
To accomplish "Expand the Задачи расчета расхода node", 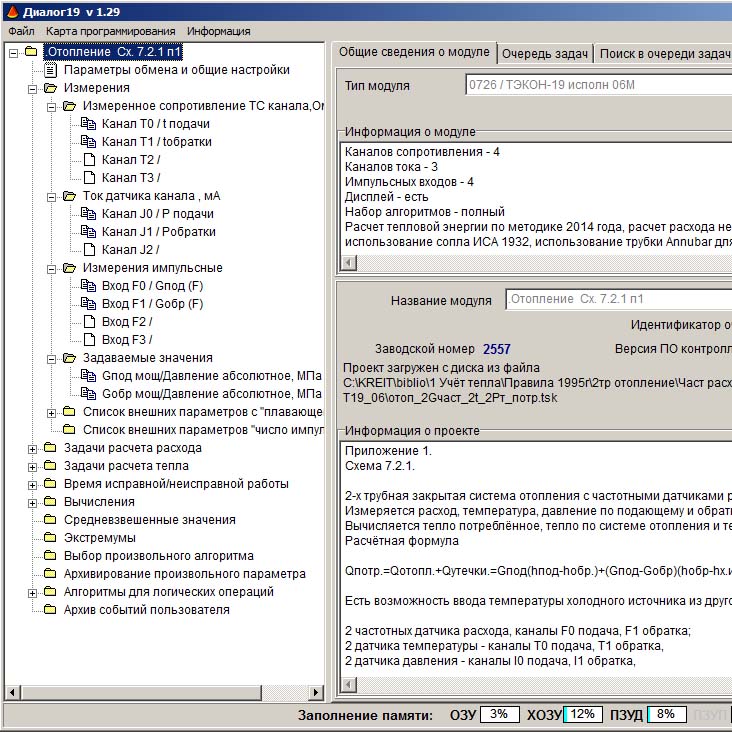I will 32,448.
